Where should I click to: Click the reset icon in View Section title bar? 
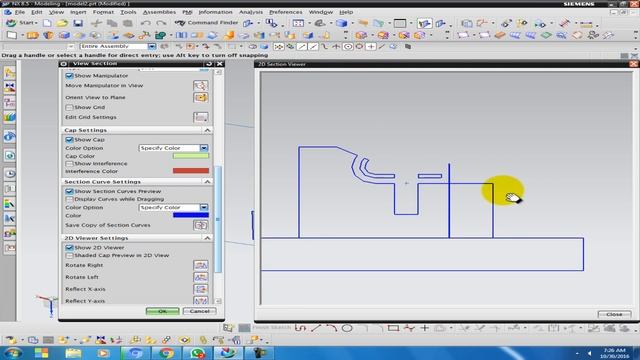[x=209, y=64]
